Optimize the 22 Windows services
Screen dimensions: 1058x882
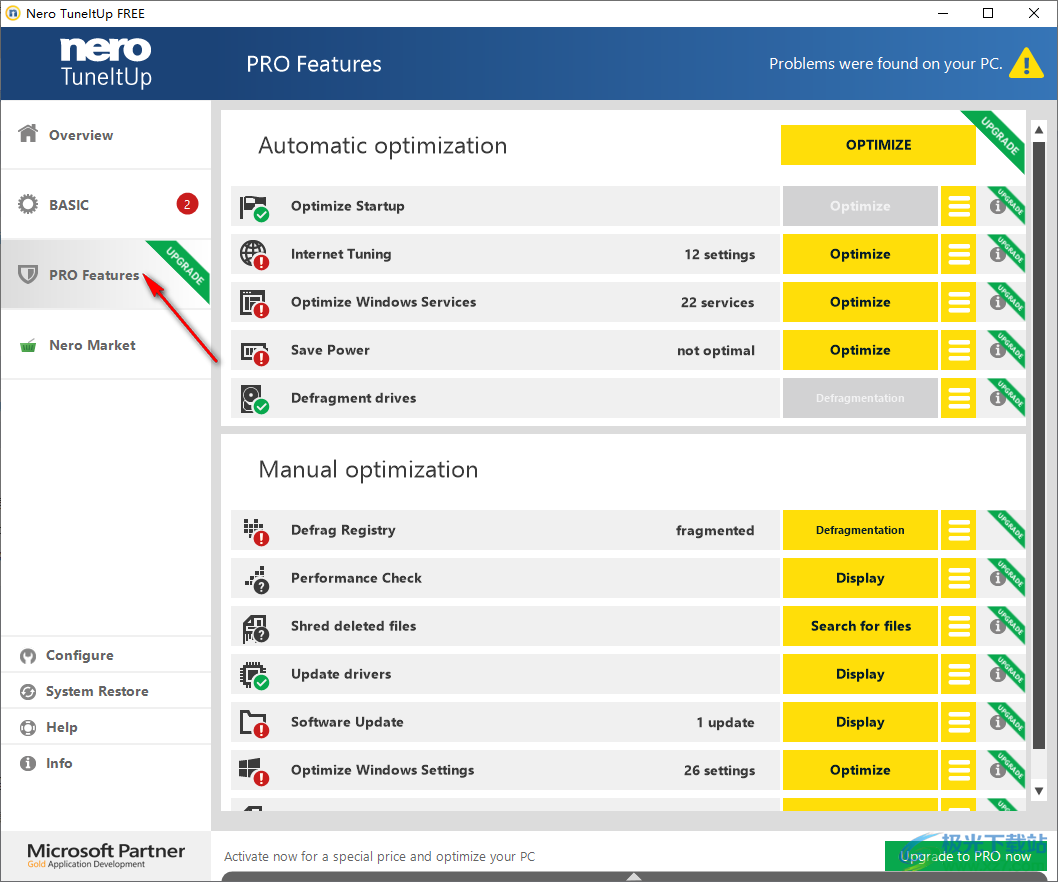(x=860, y=302)
